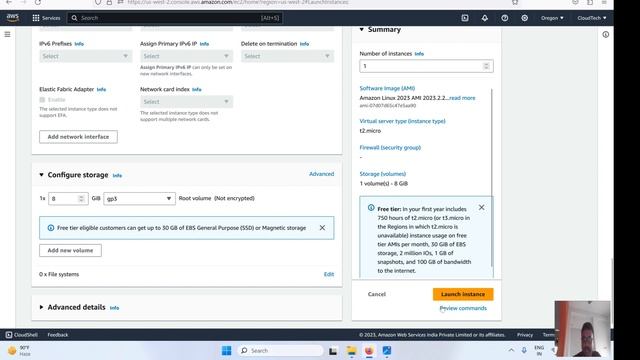Open File Explorer from the taskbar
The image size is (640, 360).
[351, 351]
